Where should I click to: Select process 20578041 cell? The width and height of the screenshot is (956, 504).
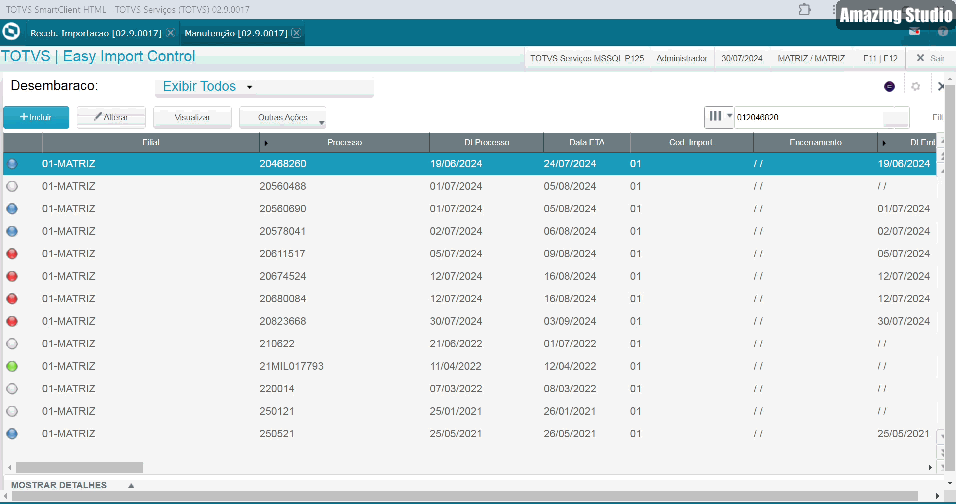(282, 232)
